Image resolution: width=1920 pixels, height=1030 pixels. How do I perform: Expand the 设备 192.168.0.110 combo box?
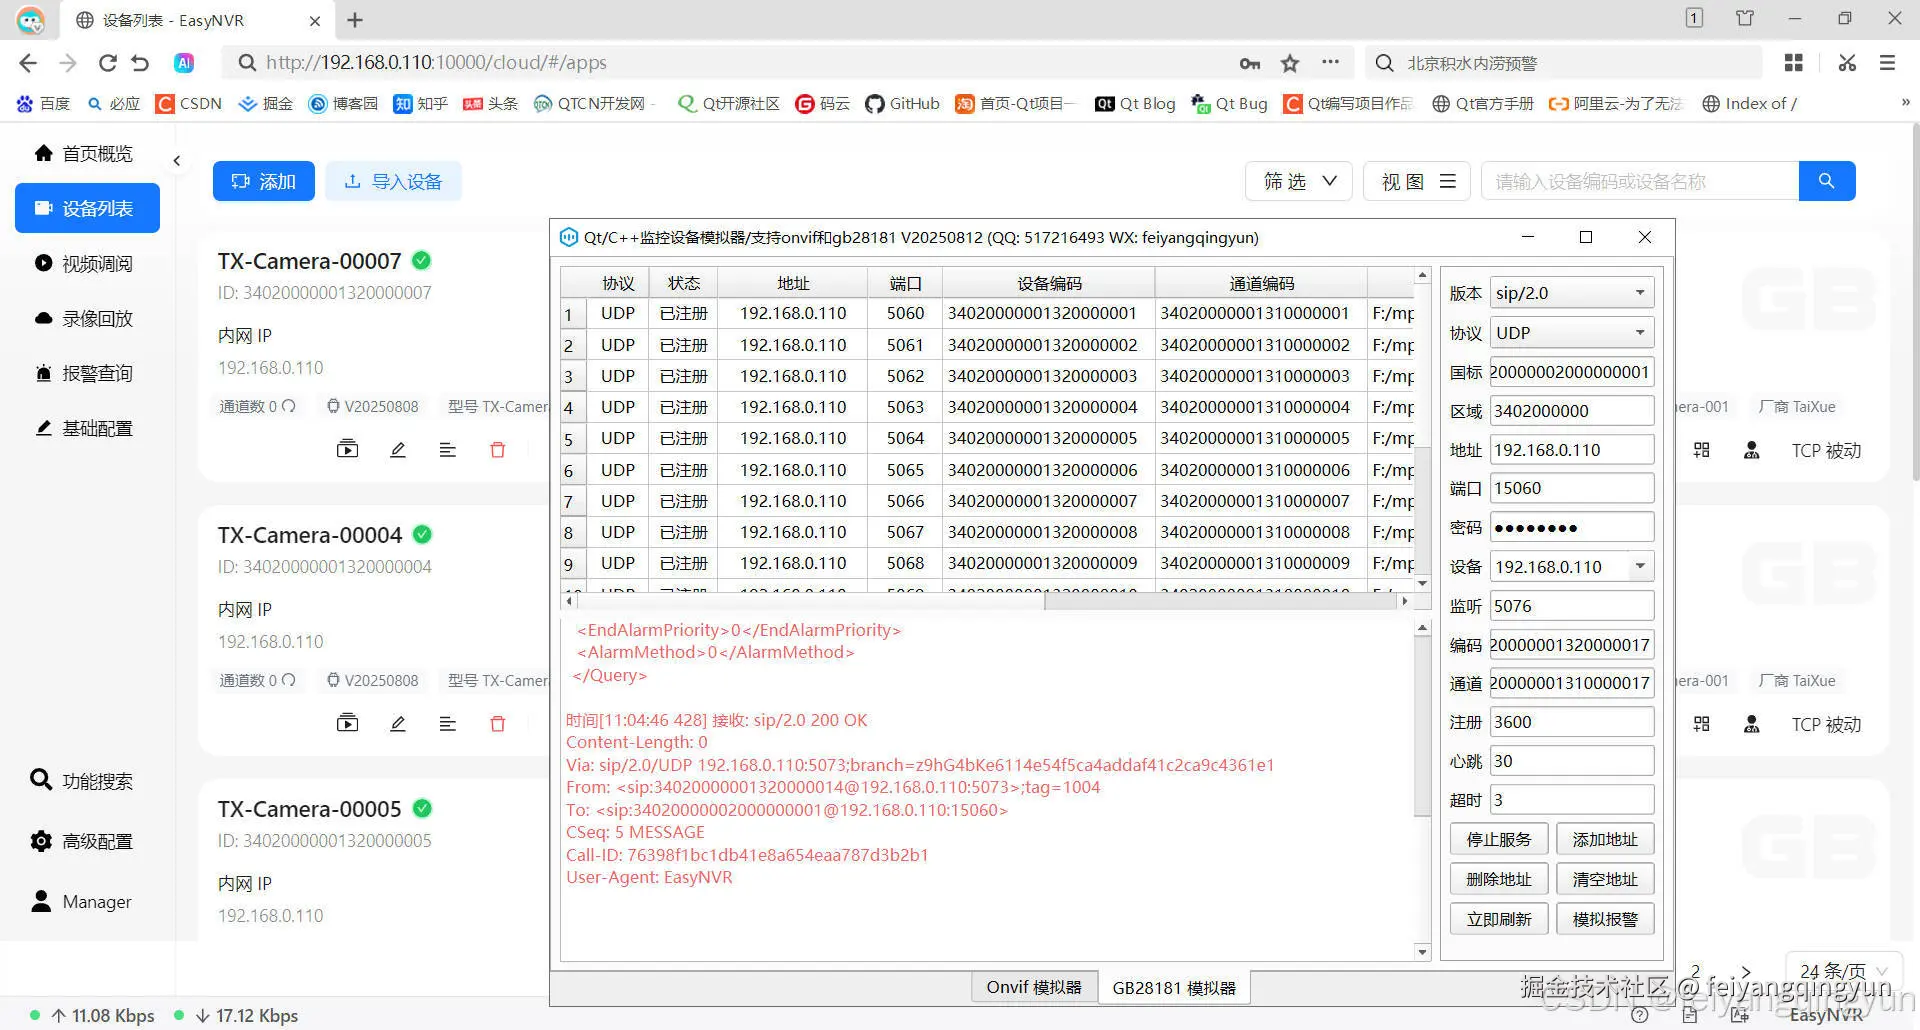coord(1571,566)
